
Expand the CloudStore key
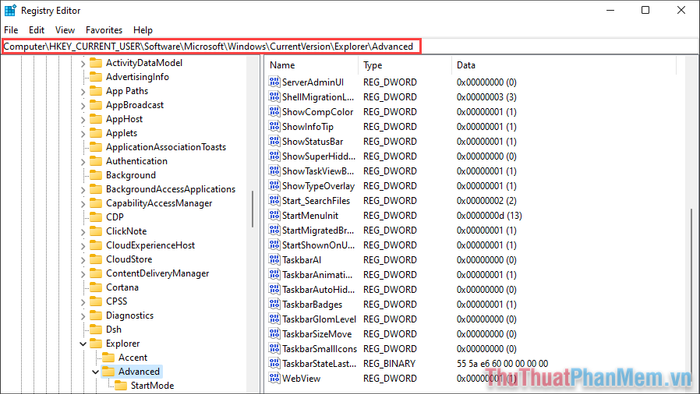83,260
